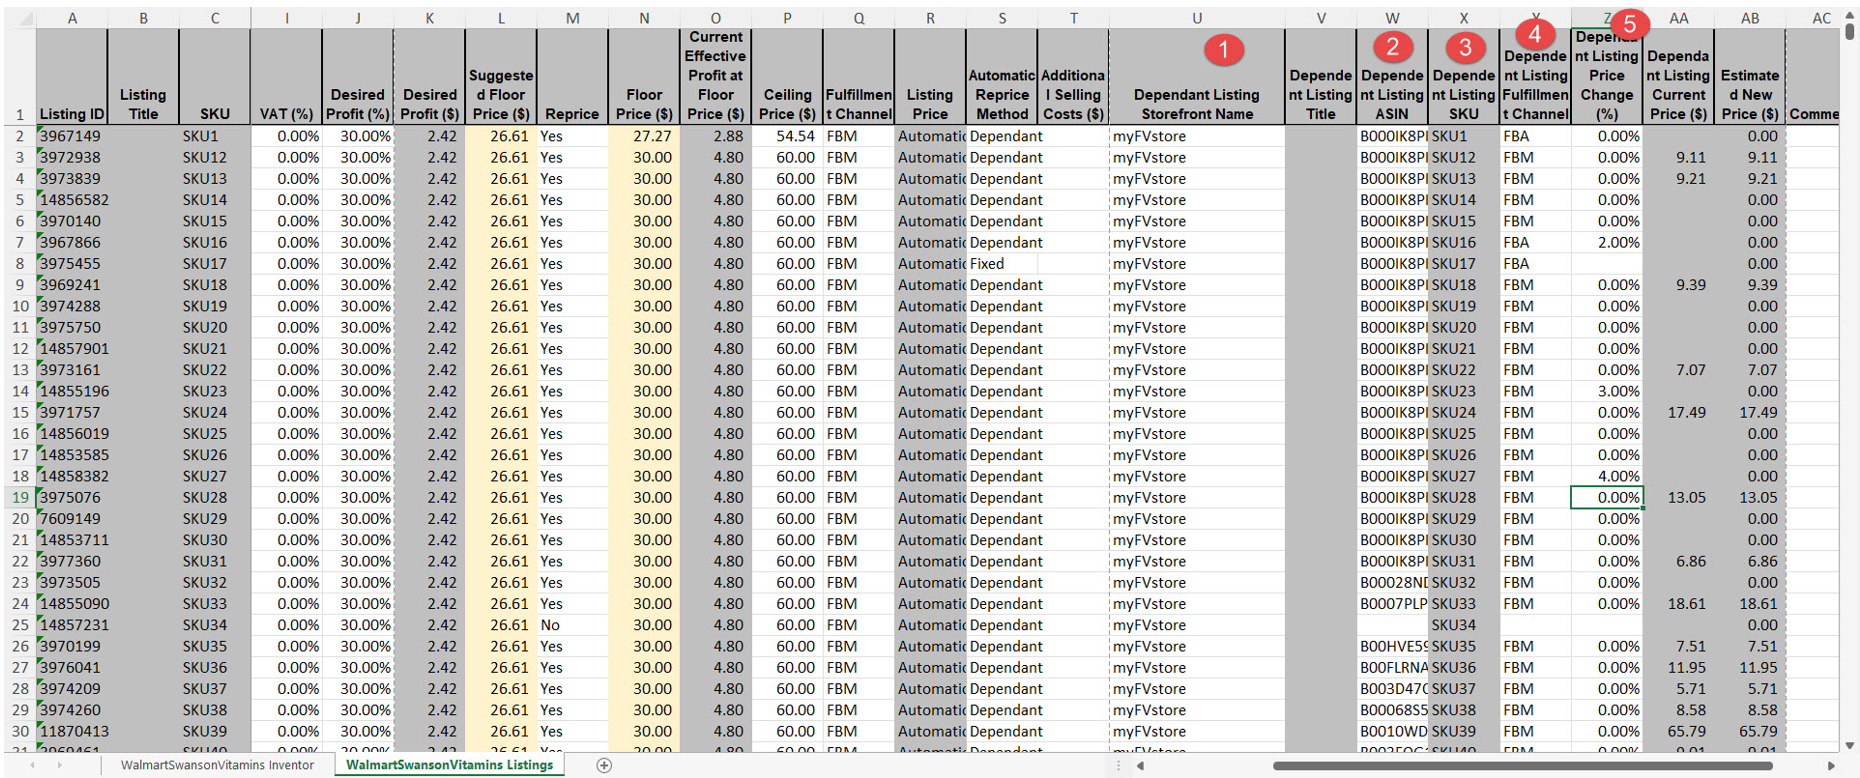
Task: Select row 8 header
Action: pos(20,264)
